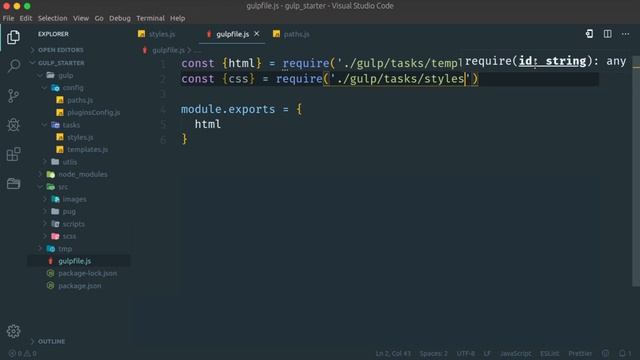Open the File menu

pyautogui.click(x=8, y=18)
